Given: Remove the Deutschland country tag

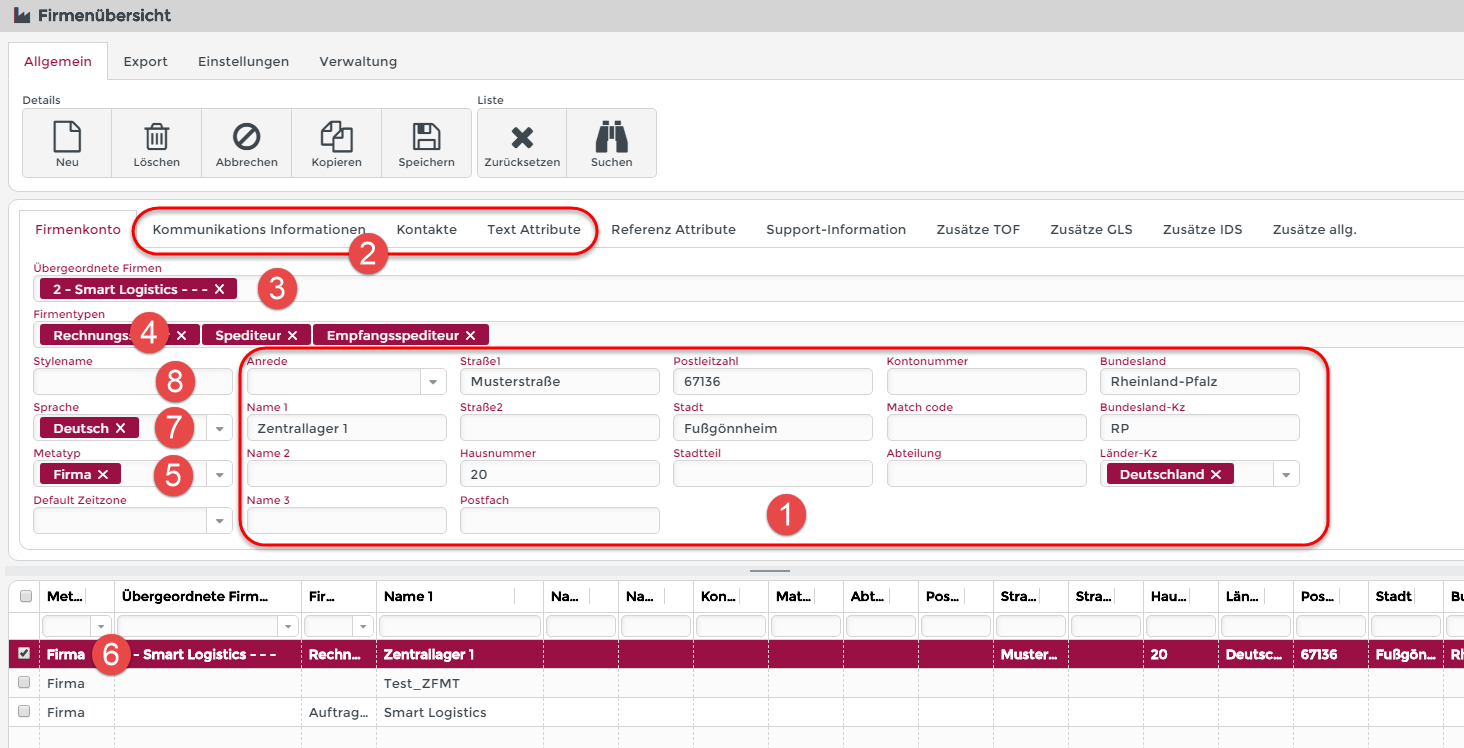Looking at the screenshot, I should tap(1215, 474).
